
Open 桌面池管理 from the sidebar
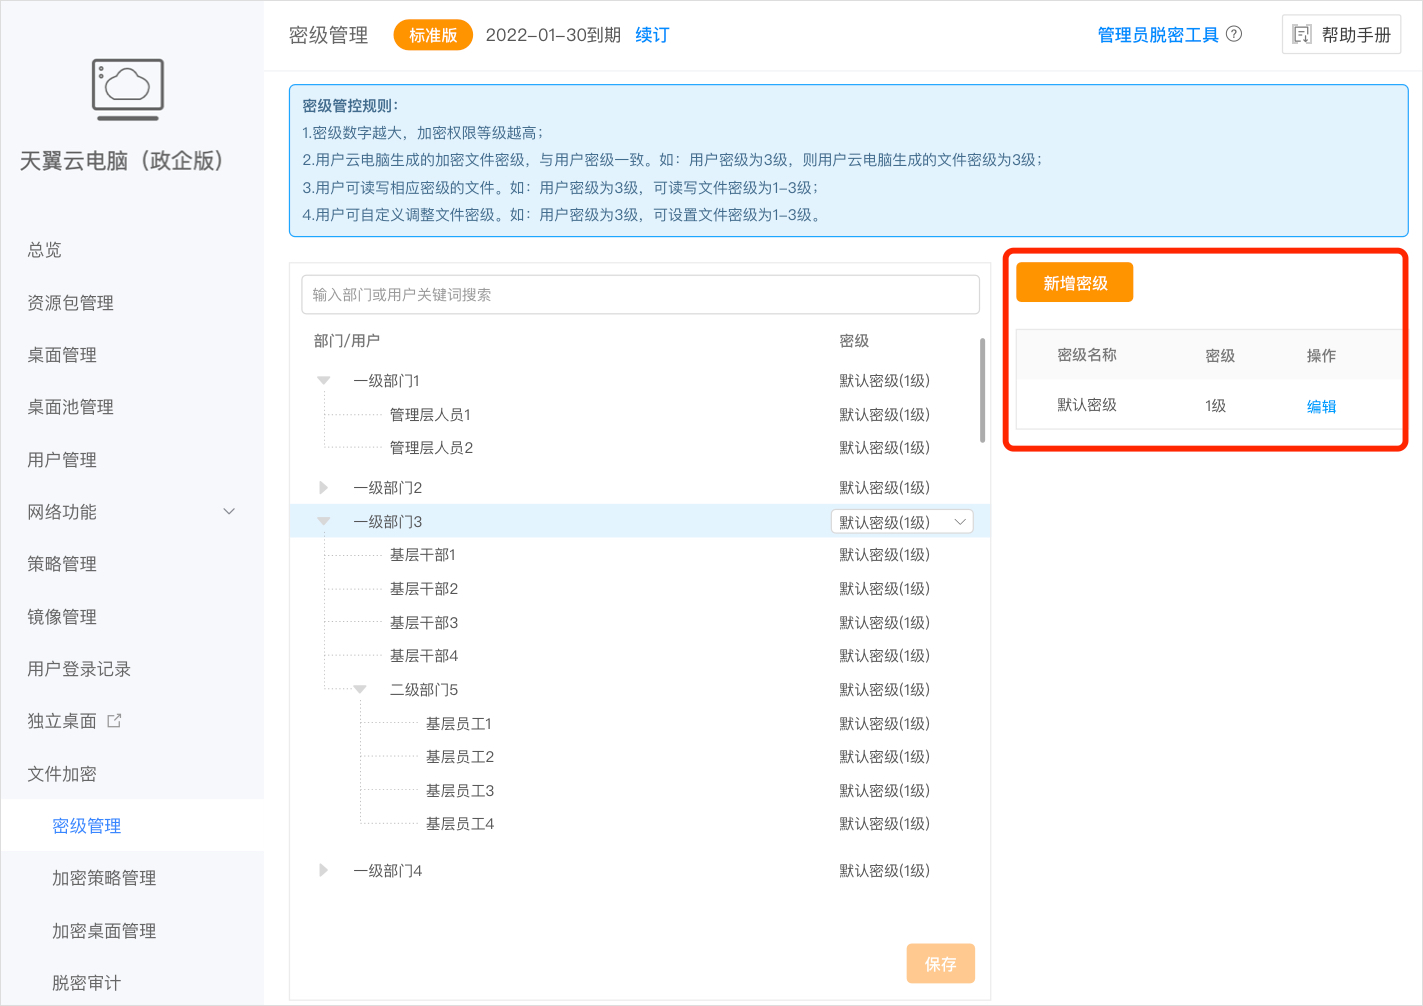pyautogui.click(x=69, y=407)
